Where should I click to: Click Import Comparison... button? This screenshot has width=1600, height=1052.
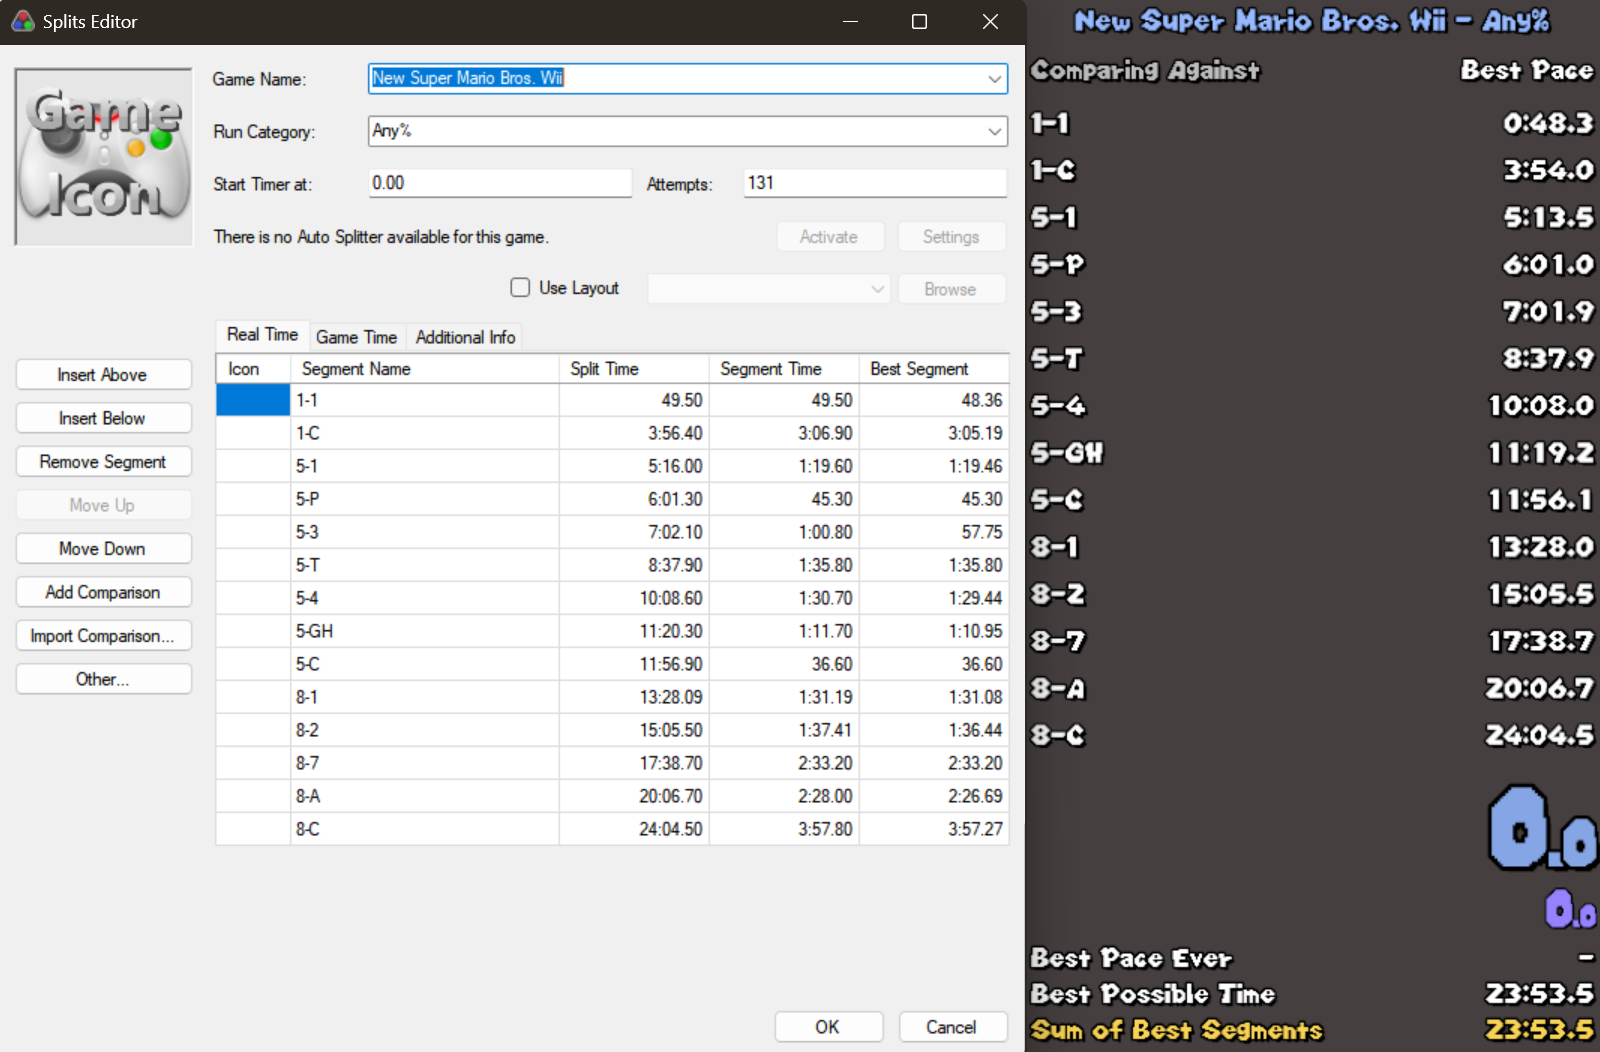coord(103,636)
